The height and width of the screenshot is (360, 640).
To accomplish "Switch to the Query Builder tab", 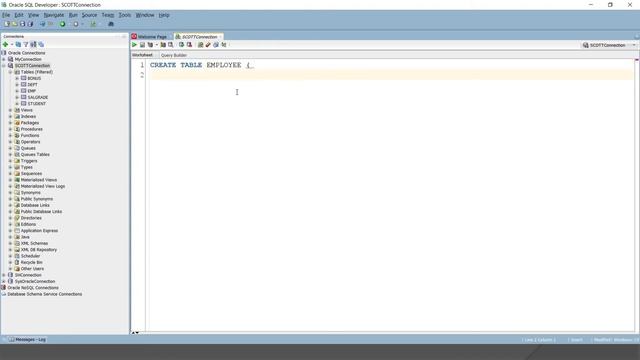I will click(174, 55).
